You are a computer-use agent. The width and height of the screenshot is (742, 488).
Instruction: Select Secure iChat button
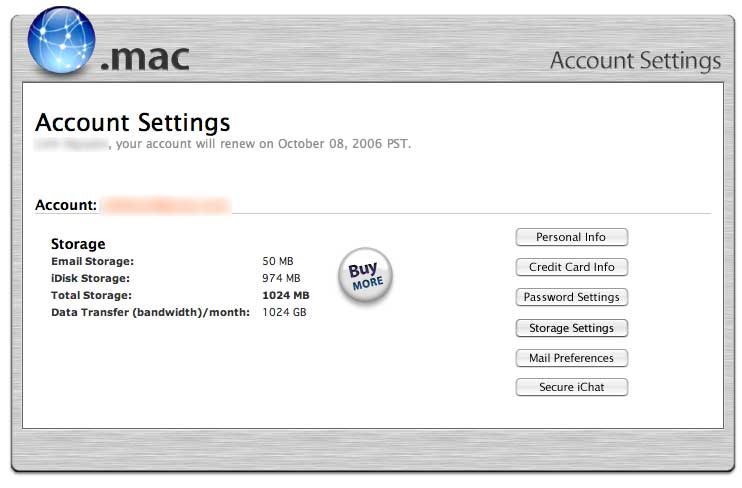pyautogui.click(x=572, y=387)
